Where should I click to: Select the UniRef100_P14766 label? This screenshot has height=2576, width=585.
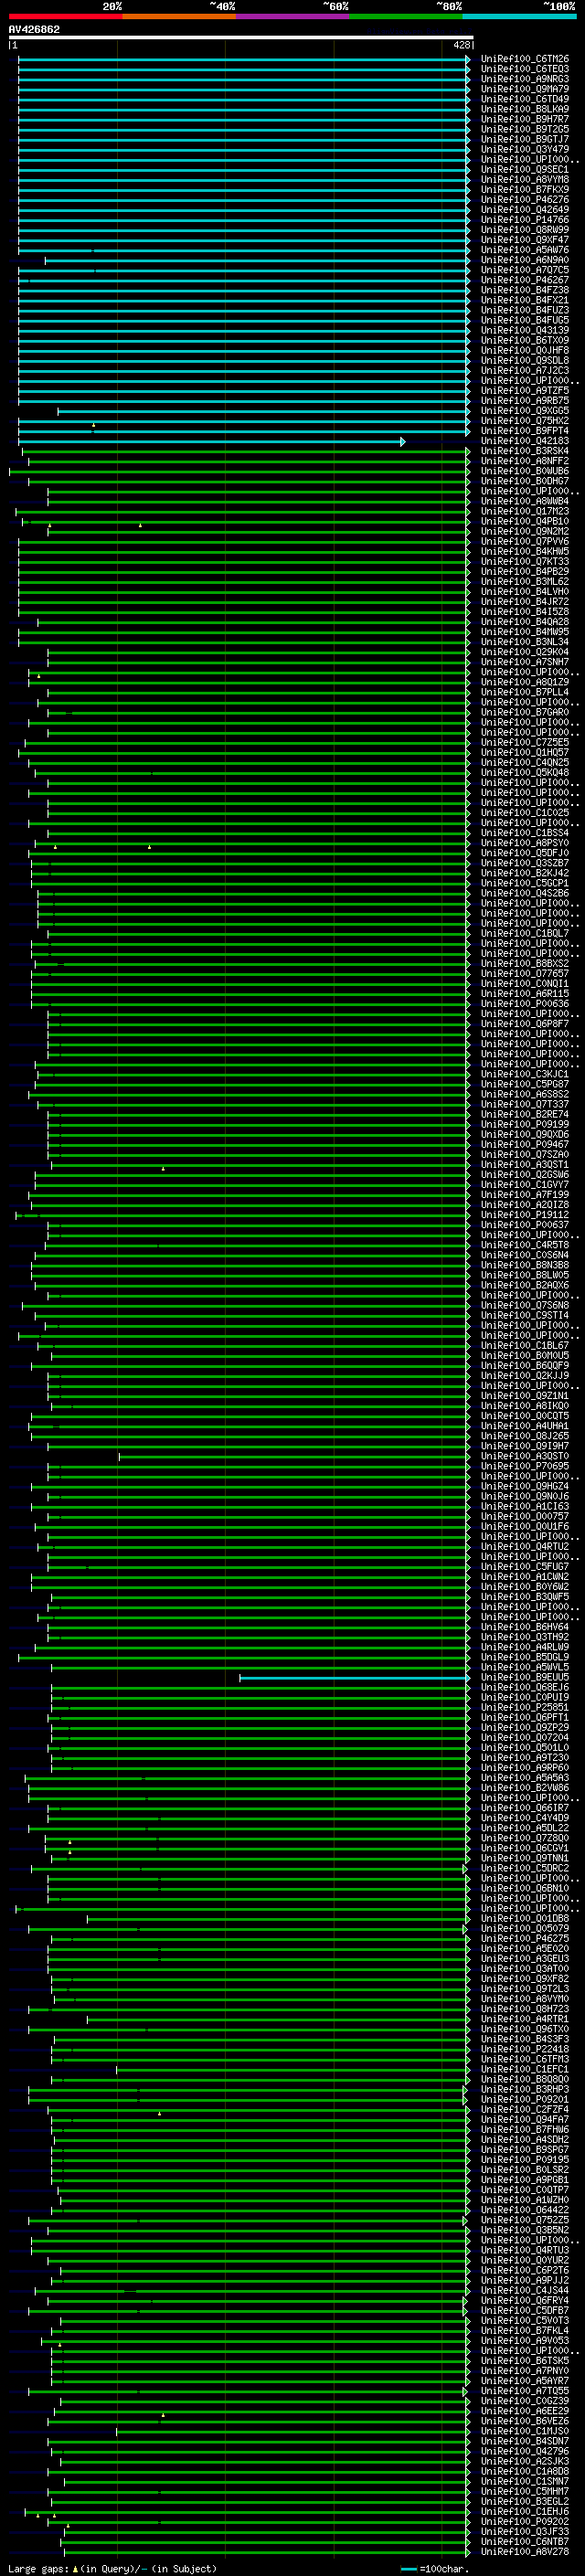(x=525, y=220)
